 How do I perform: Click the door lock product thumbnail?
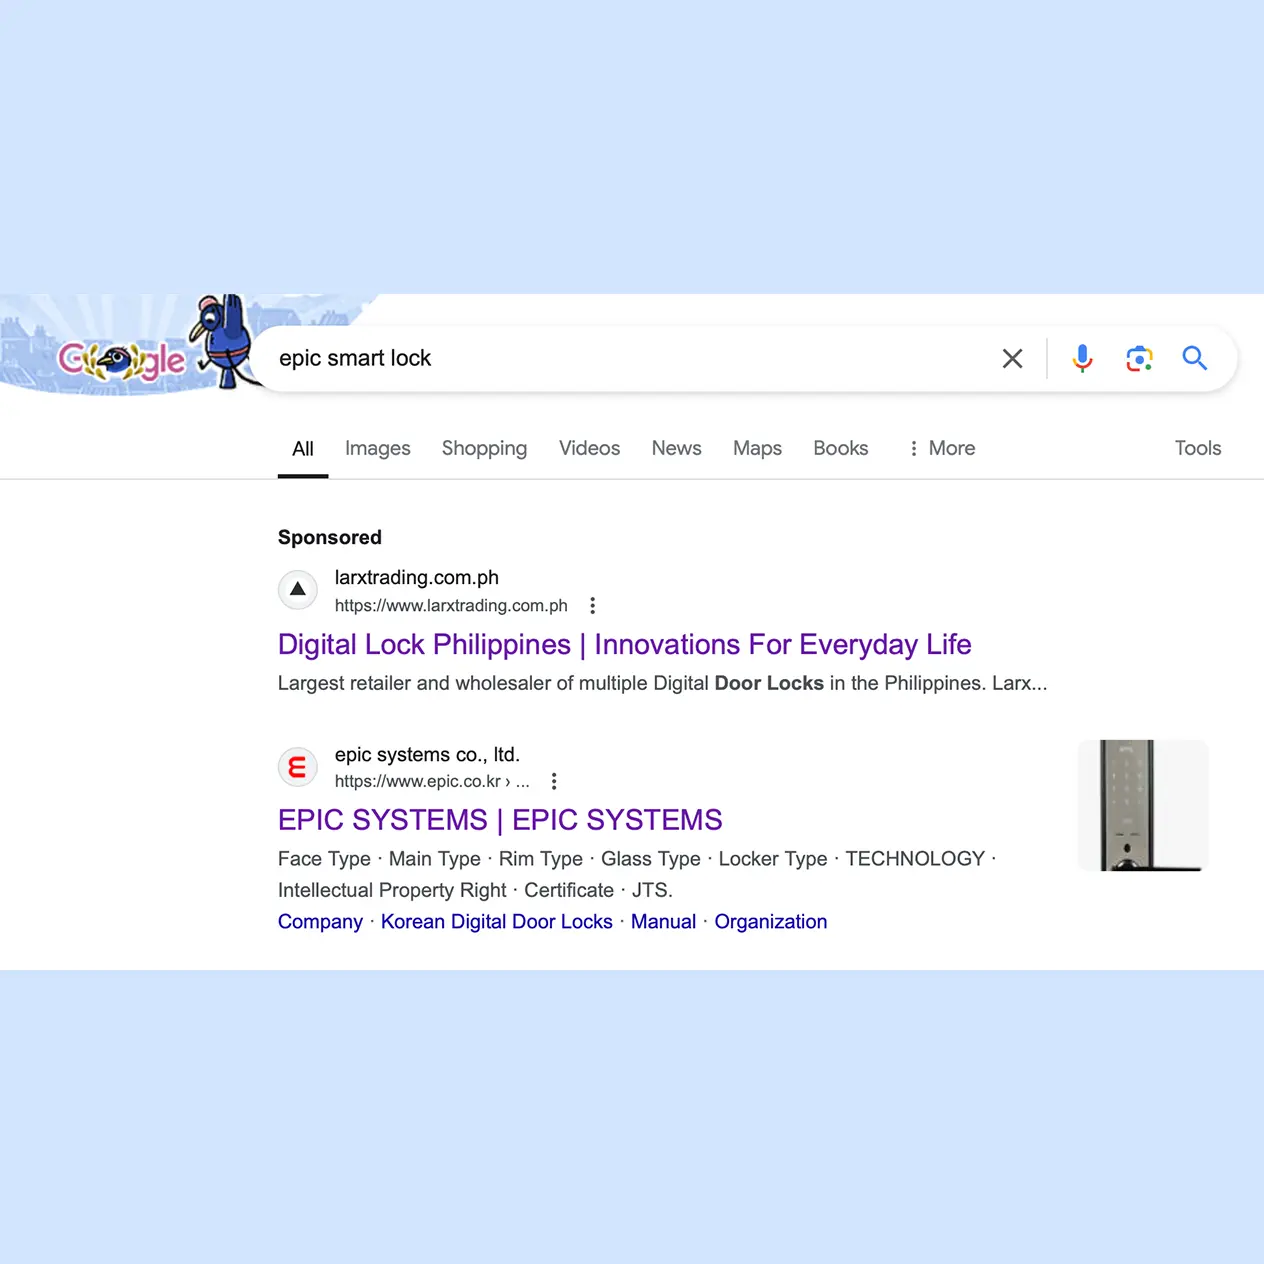pyautogui.click(x=1143, y=805)
